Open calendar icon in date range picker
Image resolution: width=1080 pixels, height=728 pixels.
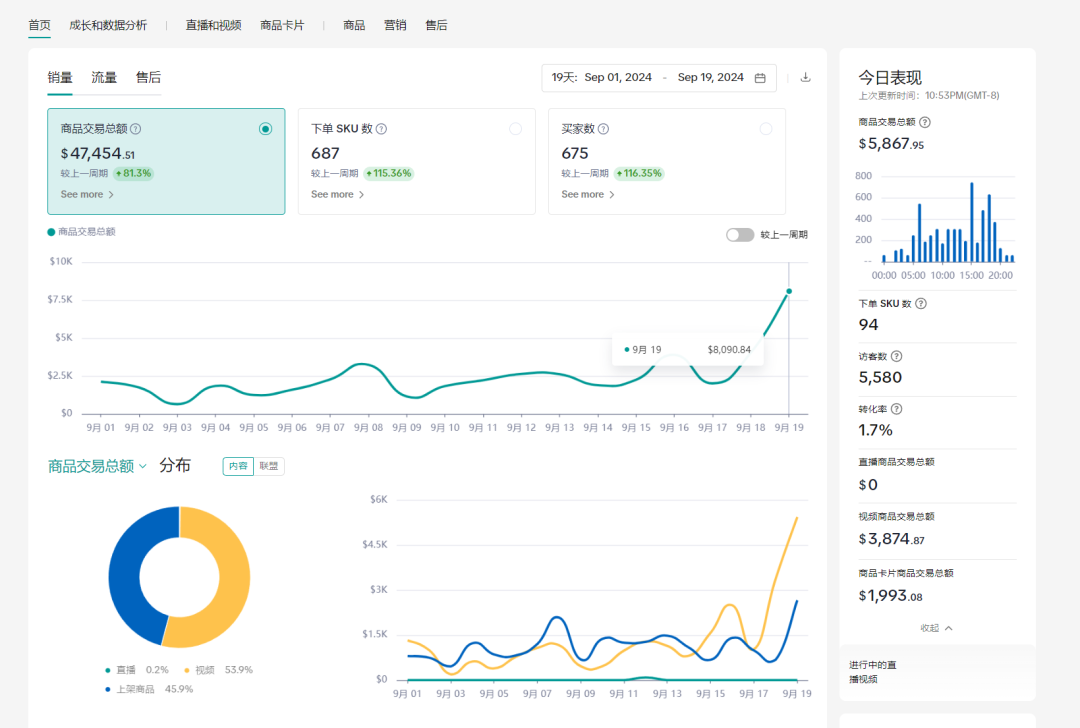(760, 78)
